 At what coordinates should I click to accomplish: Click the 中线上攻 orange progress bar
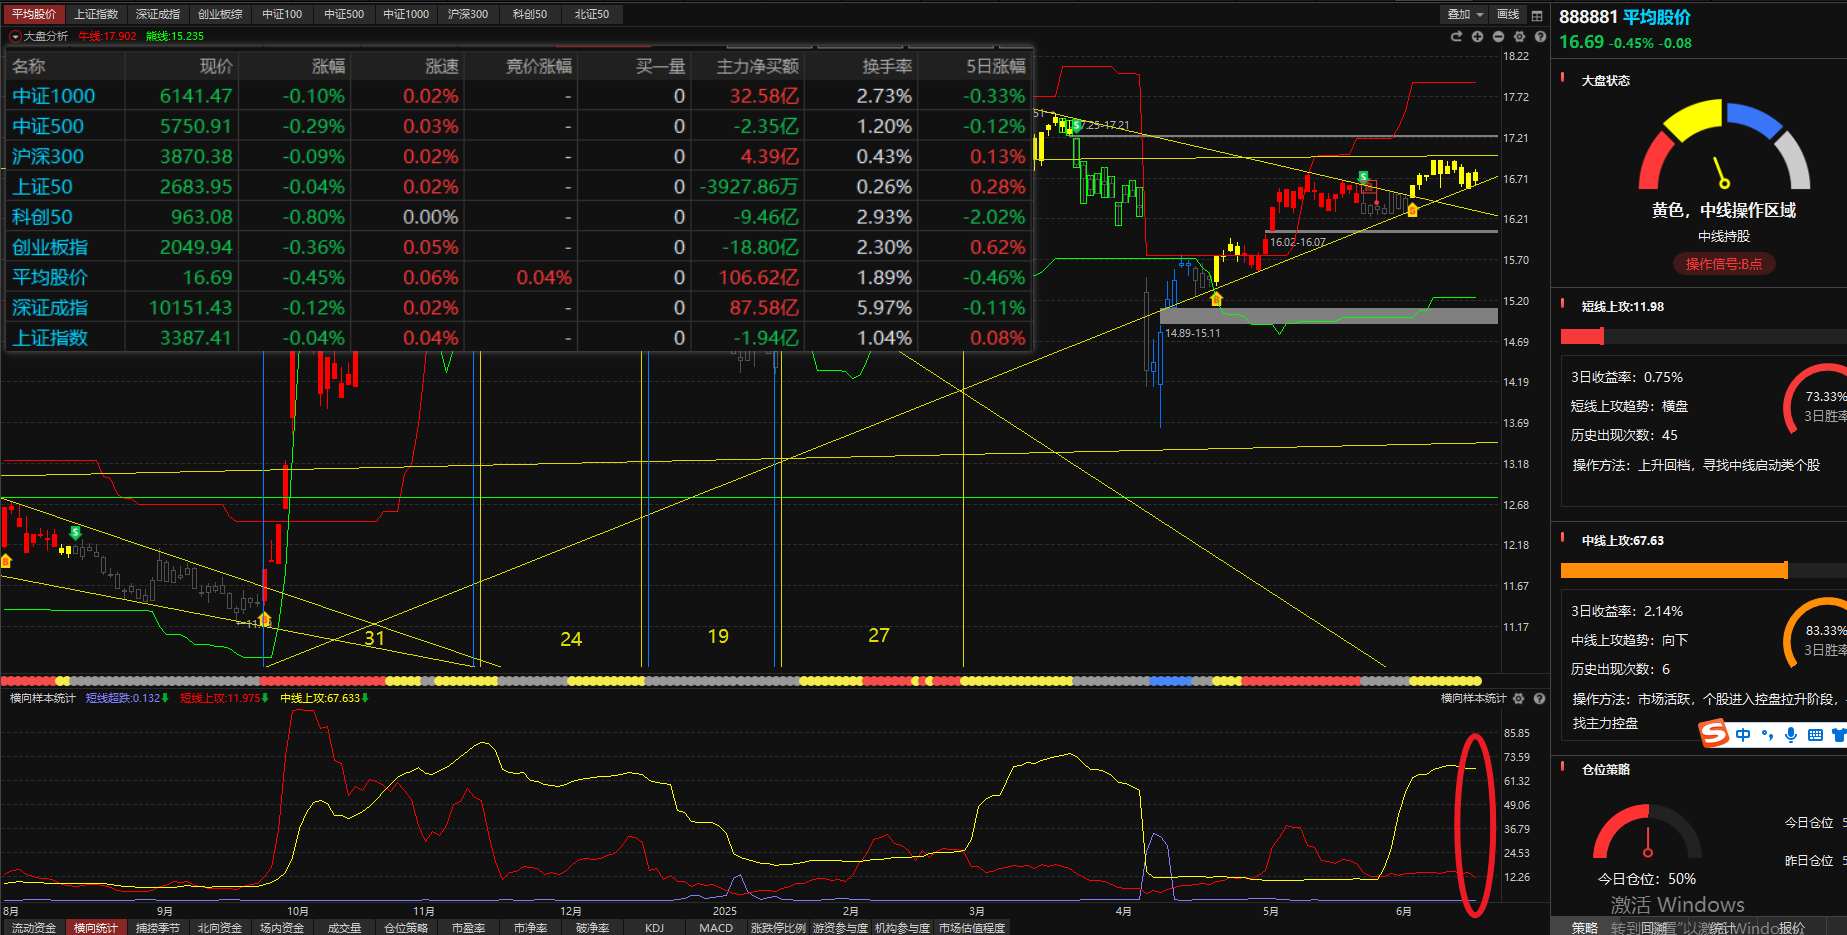pyautogui.click(x=1673, y=570)
